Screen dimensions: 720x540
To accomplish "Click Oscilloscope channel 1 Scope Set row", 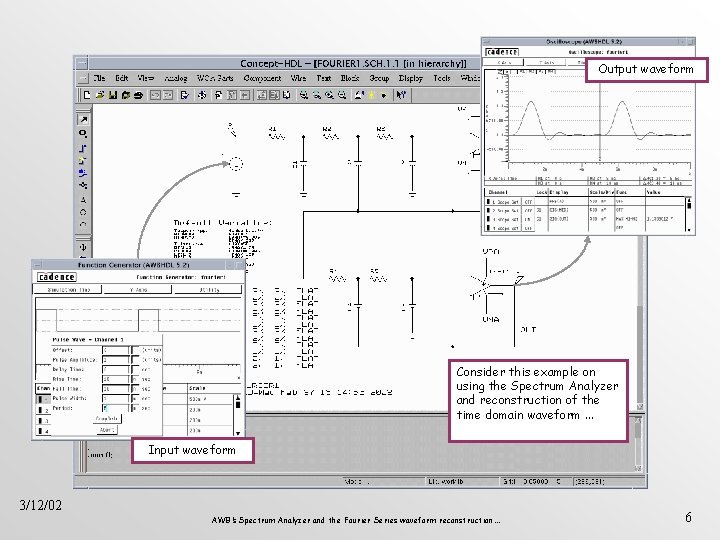I will tap(505, 202).
